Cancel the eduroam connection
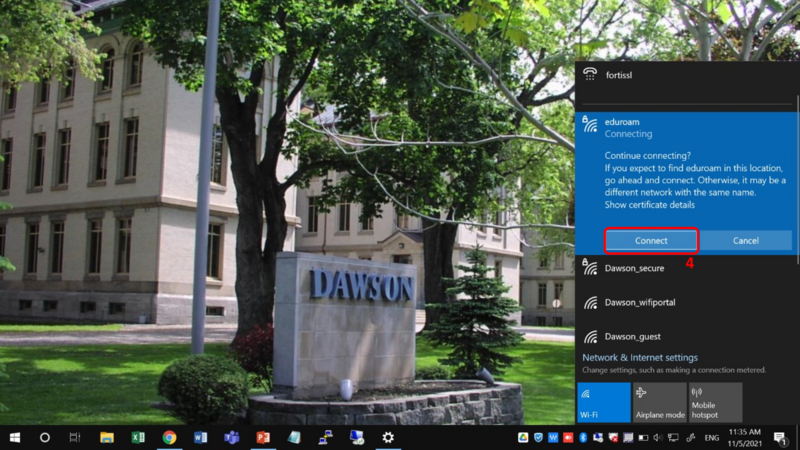The width and height of the screenshot is (800, 450). pyautogui.click(x=745, y=240)
